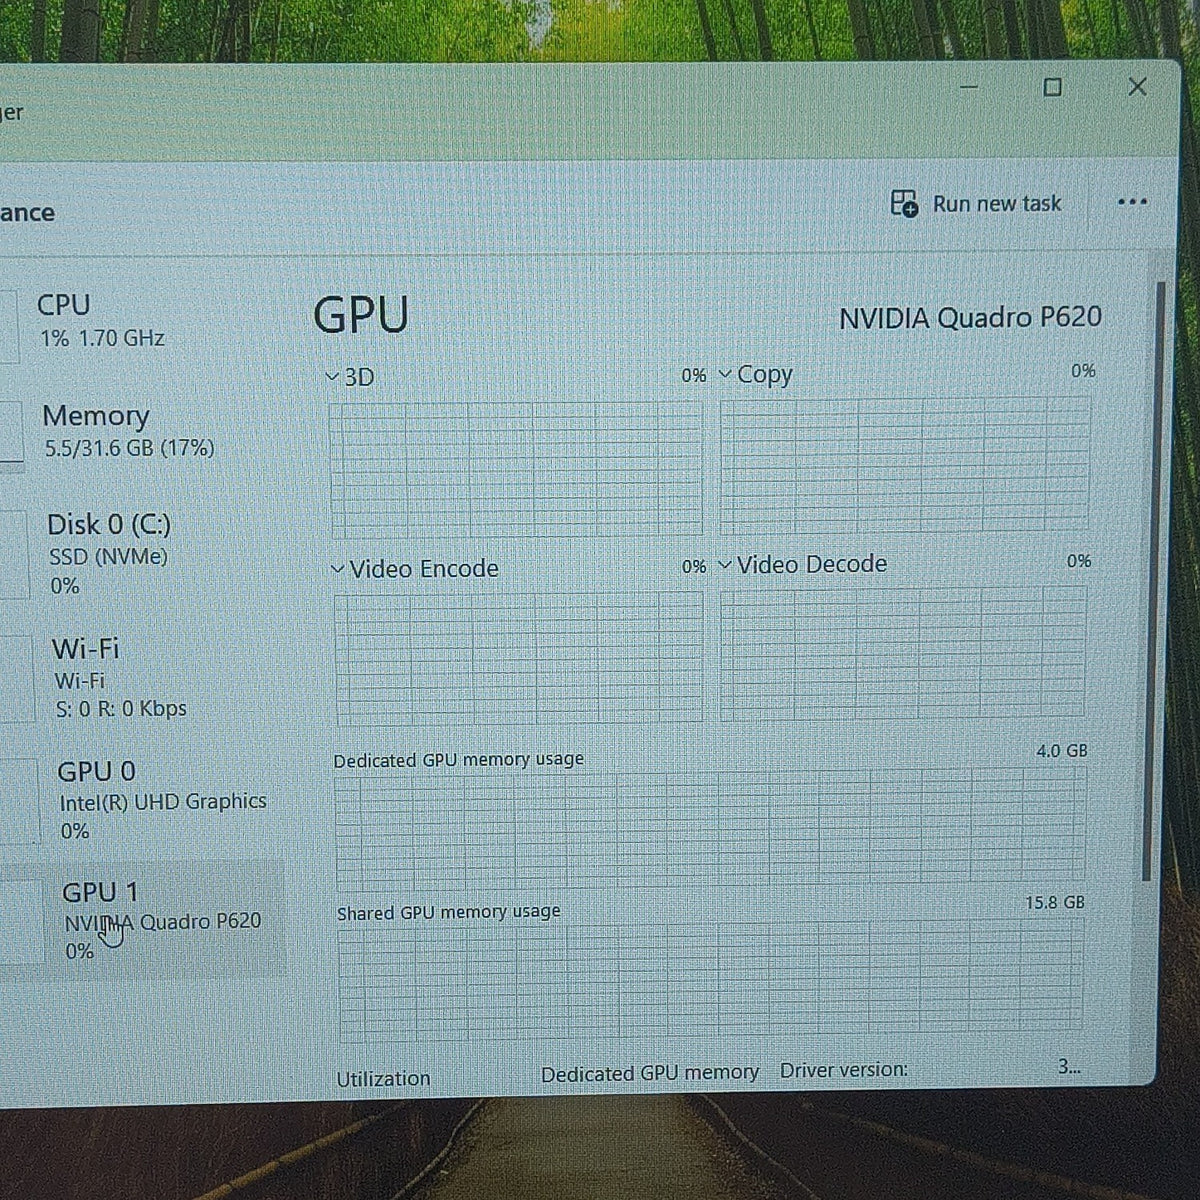Minimize the Task Manager window
Viewport: 1200px width, 1200px height.
coord(969,87)
